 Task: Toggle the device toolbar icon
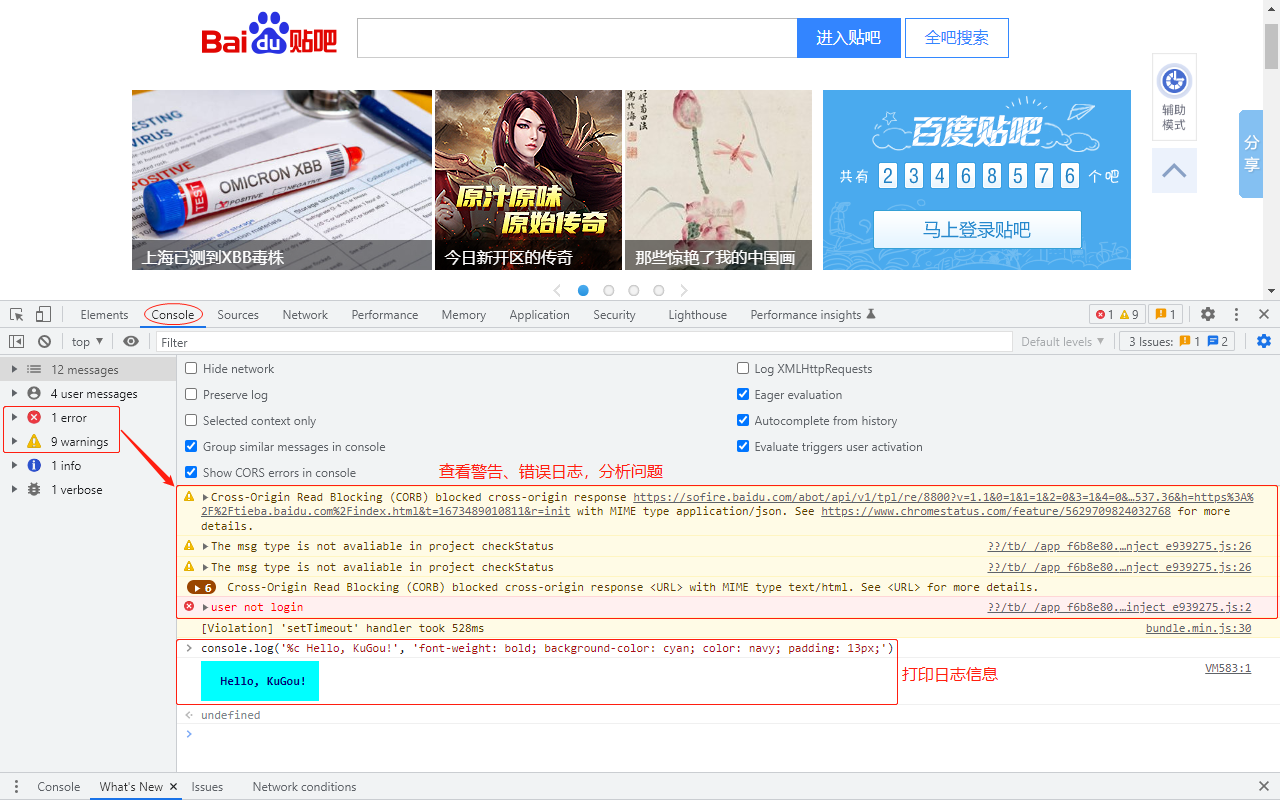(x=43, y=314)
